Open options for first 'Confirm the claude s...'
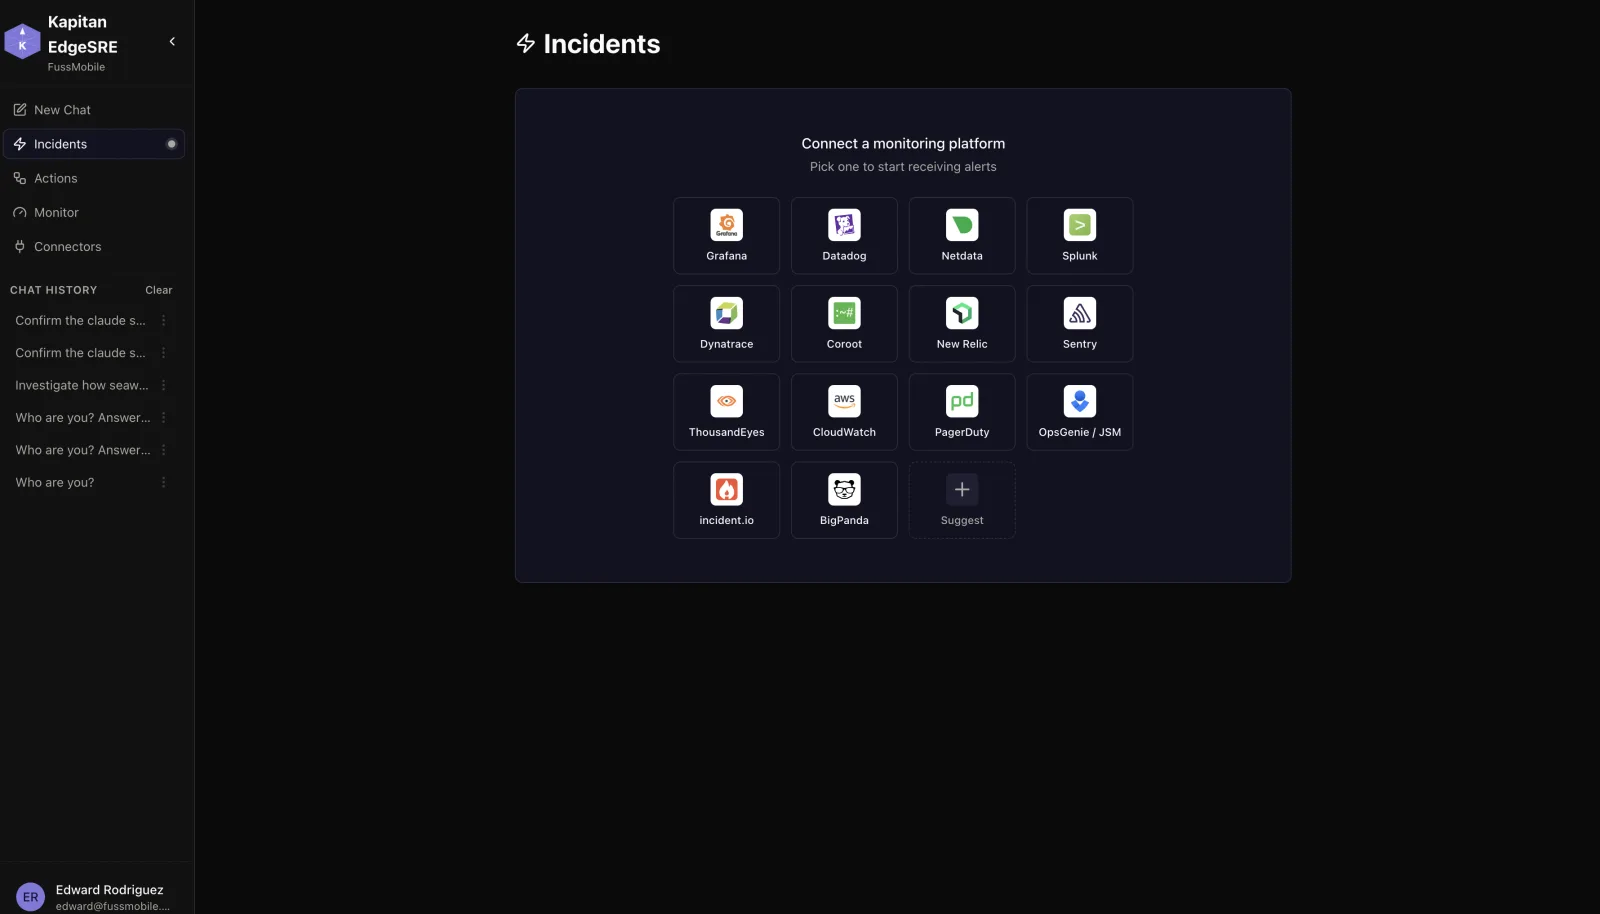This screenshot has height=914, width=1600. (164, 321)
